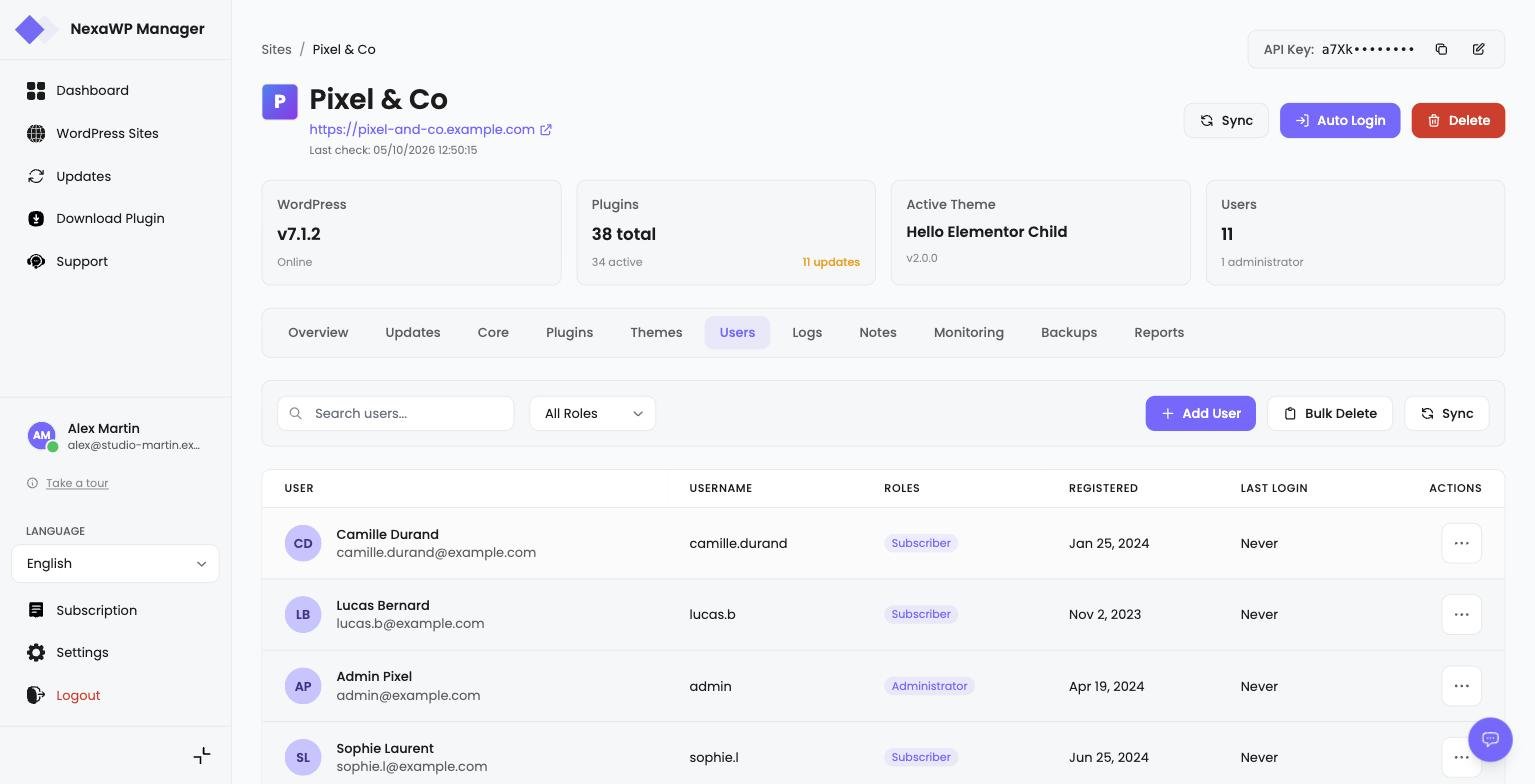
Task: Click the AM user avatar
Action: [x=41, y=436]
